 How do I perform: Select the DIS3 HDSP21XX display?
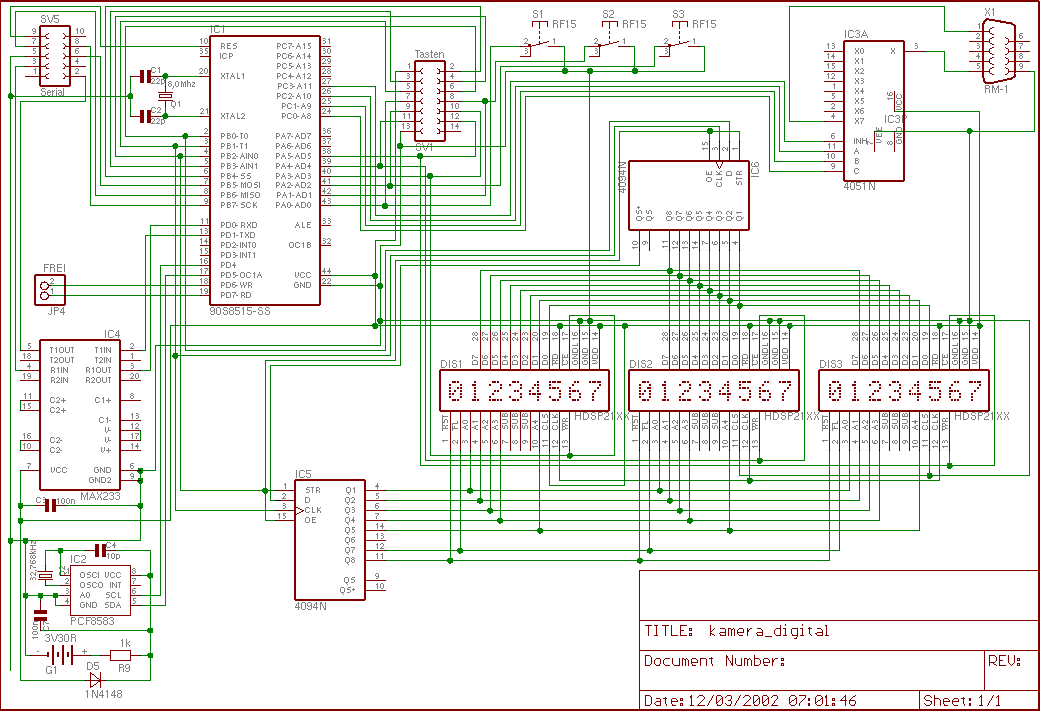906,390
